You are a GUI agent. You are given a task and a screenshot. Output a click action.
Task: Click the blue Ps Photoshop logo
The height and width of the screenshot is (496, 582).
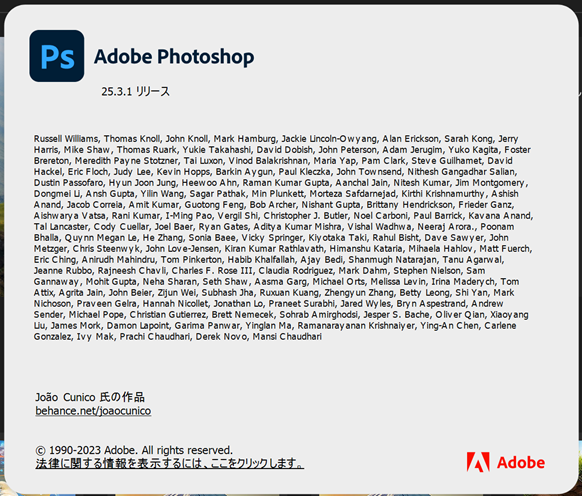point(57,56)
